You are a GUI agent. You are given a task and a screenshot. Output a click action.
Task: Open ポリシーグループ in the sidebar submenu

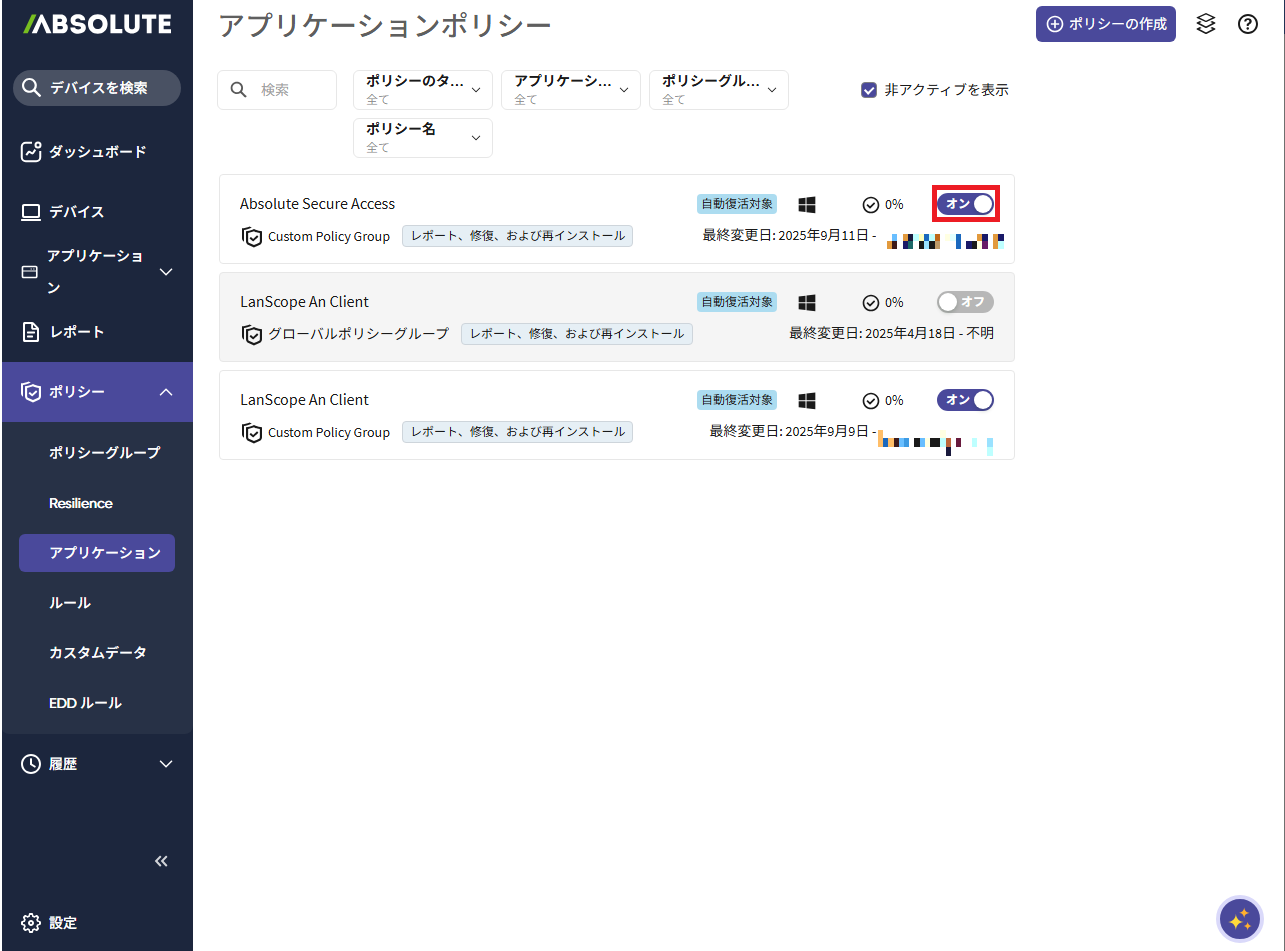coord(104,453)
